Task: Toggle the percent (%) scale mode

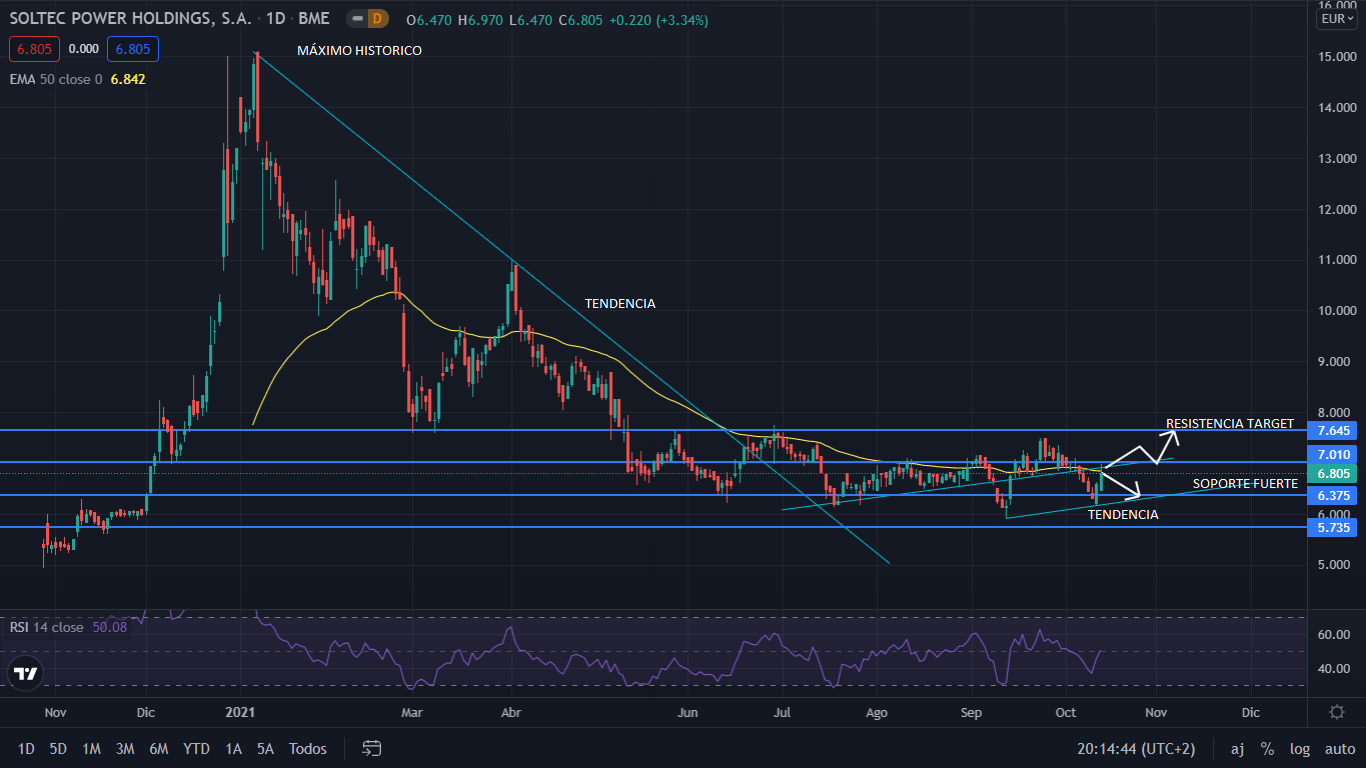Action: [1267, 748]
